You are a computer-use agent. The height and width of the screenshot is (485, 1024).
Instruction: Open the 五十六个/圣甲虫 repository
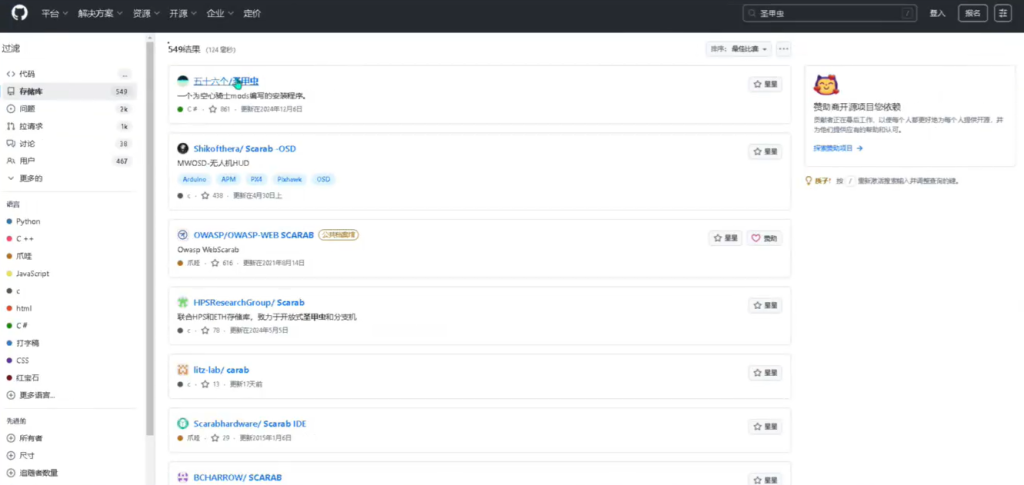(226, 82)
